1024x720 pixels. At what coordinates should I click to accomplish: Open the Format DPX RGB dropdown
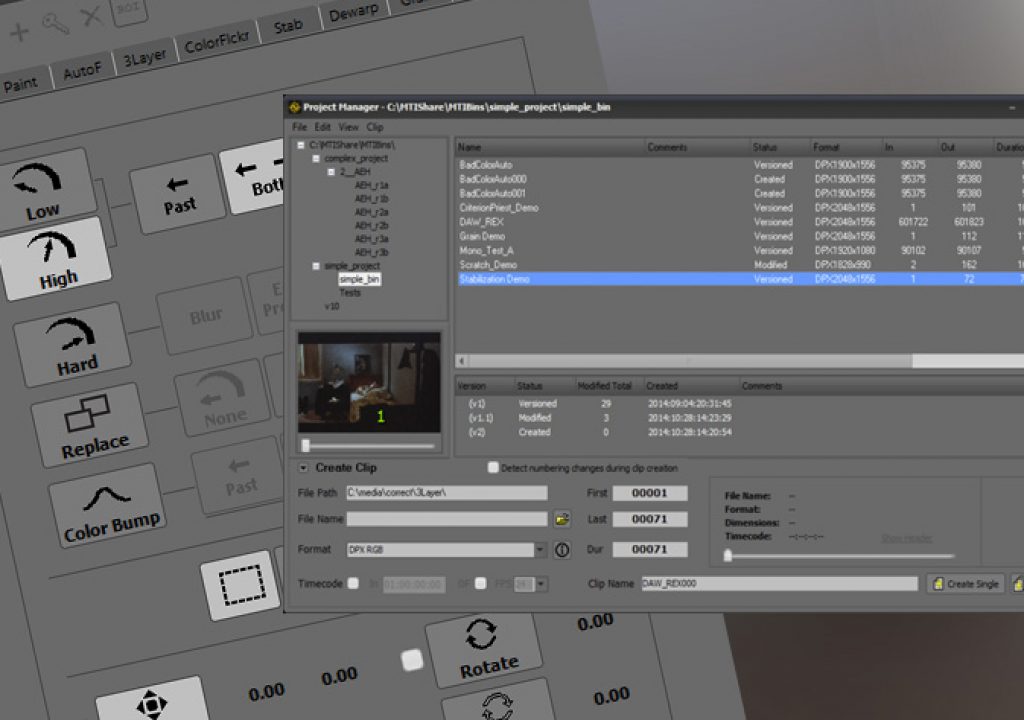tap(540, 550)
